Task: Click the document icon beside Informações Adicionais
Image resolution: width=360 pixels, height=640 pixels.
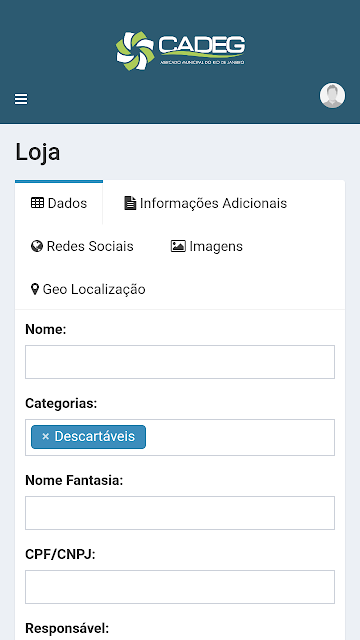Action: tap(130, 203)
